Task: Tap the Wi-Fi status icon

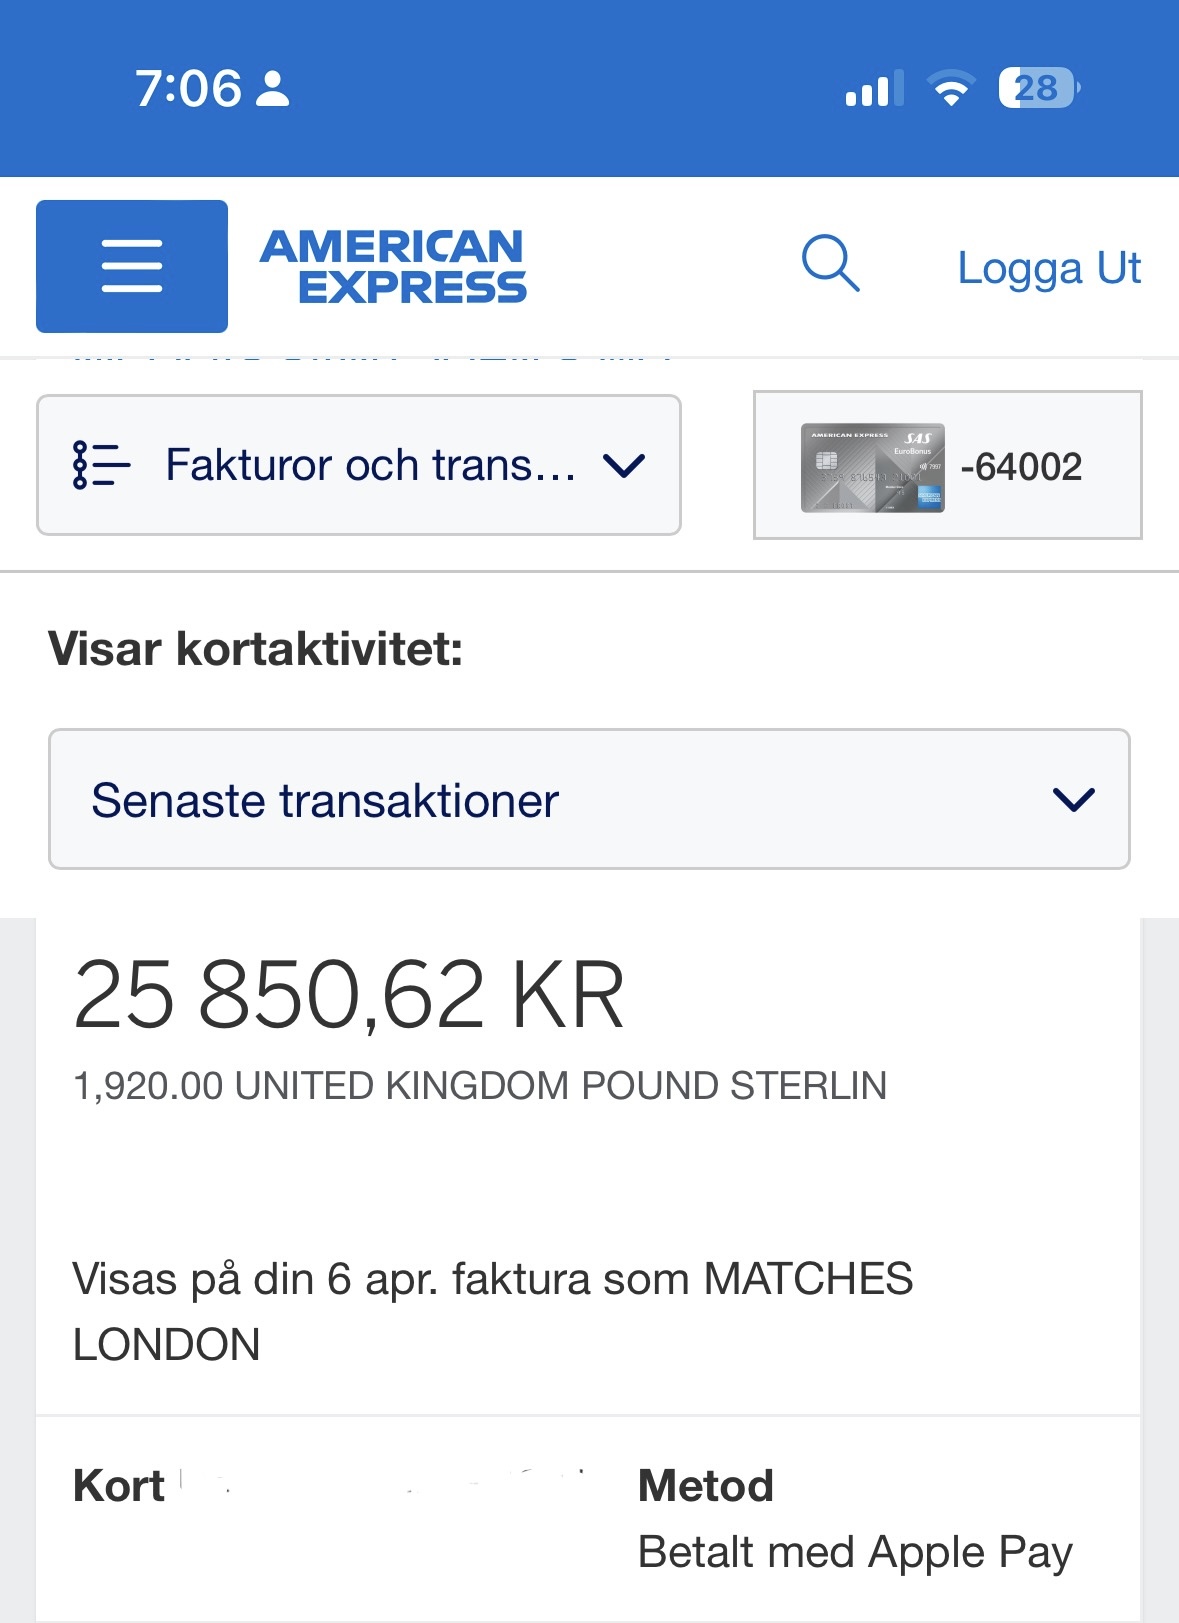Action: (x=951, y=88)
